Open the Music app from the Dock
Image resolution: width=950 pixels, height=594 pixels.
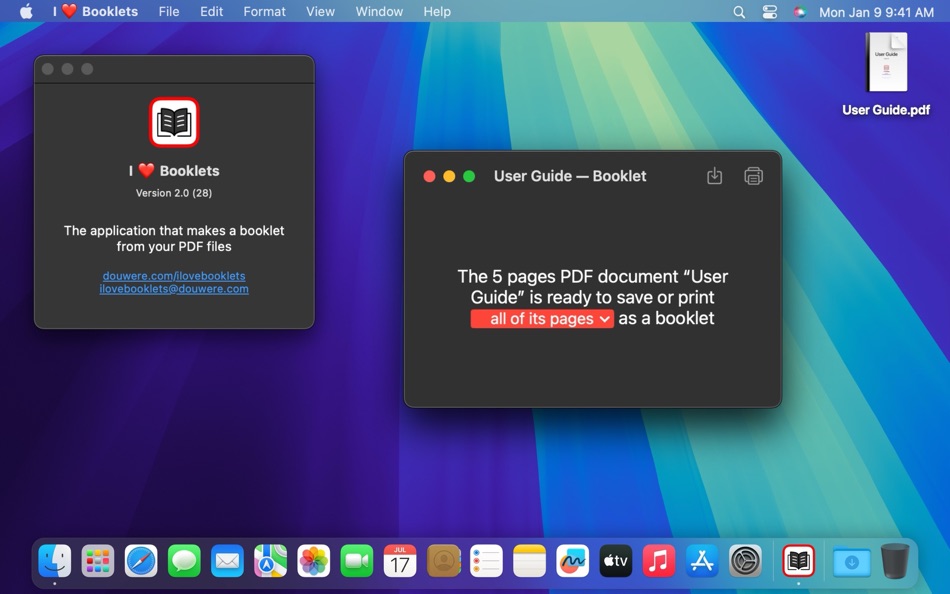click(x=659, y=561)
